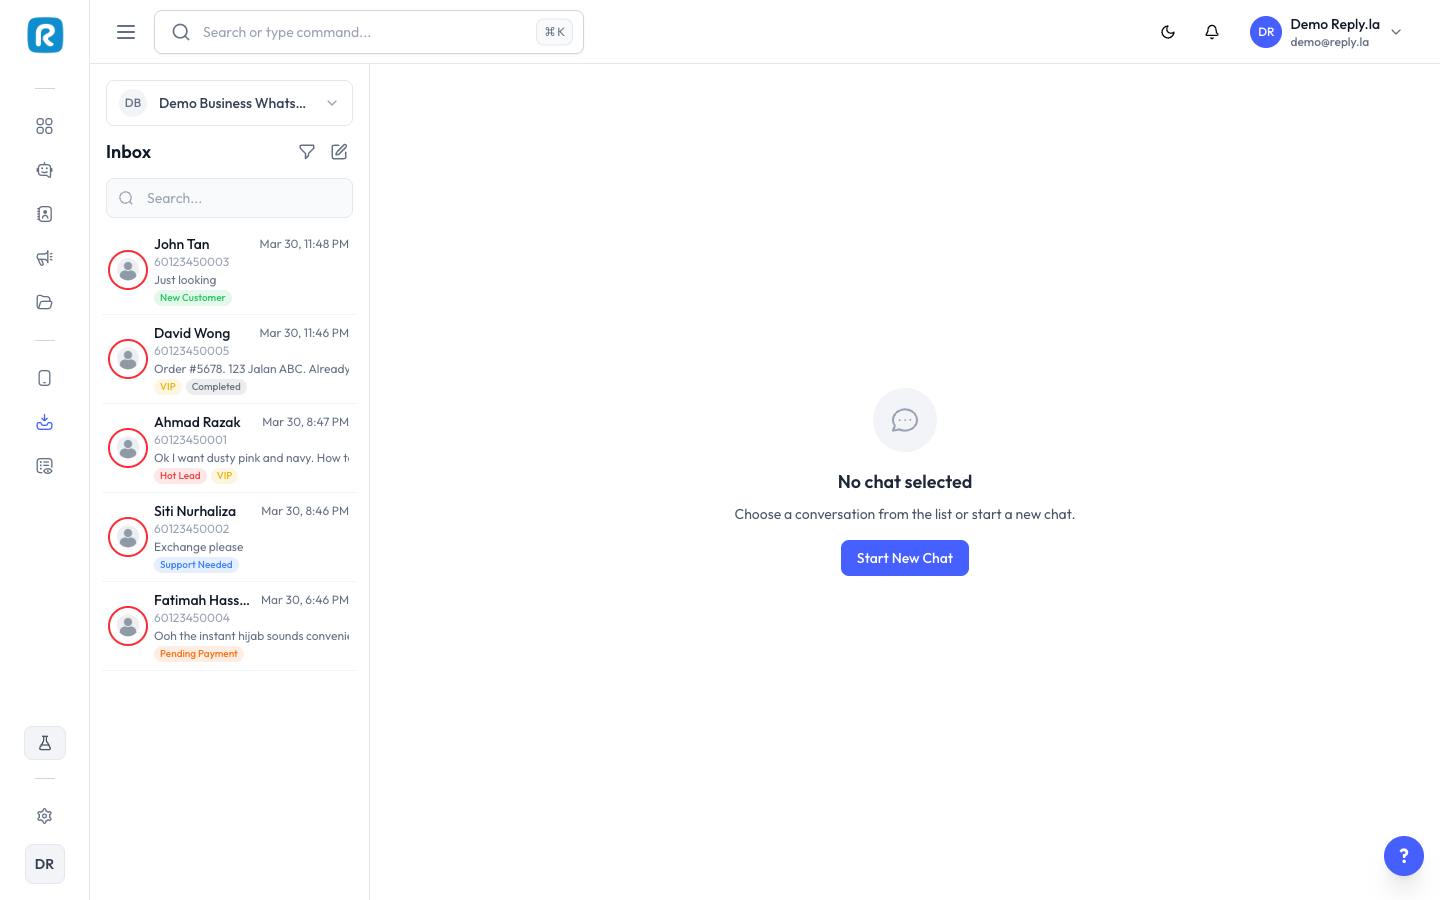Open the campaigns megaphone icon in sidebar

[44, 258]
